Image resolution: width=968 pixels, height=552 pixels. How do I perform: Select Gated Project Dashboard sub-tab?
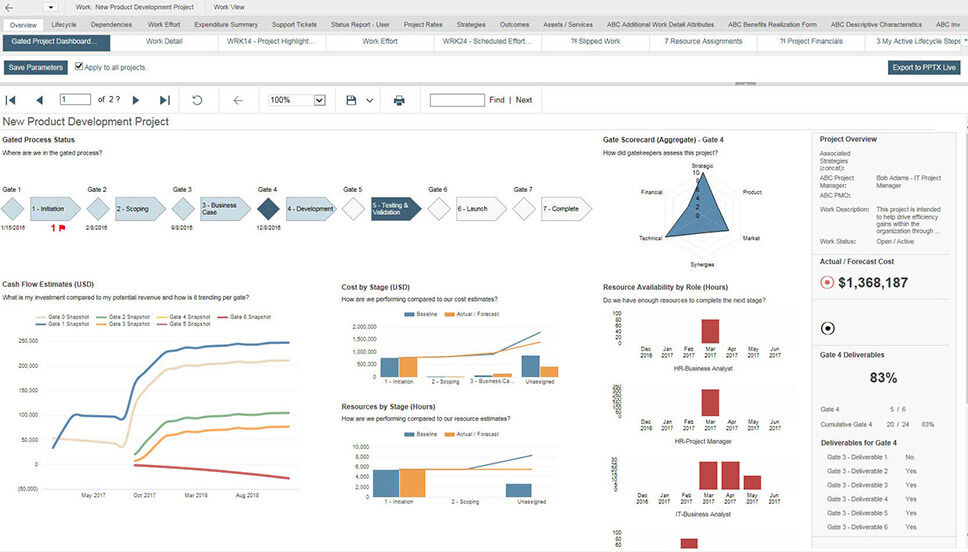point(56,42)
